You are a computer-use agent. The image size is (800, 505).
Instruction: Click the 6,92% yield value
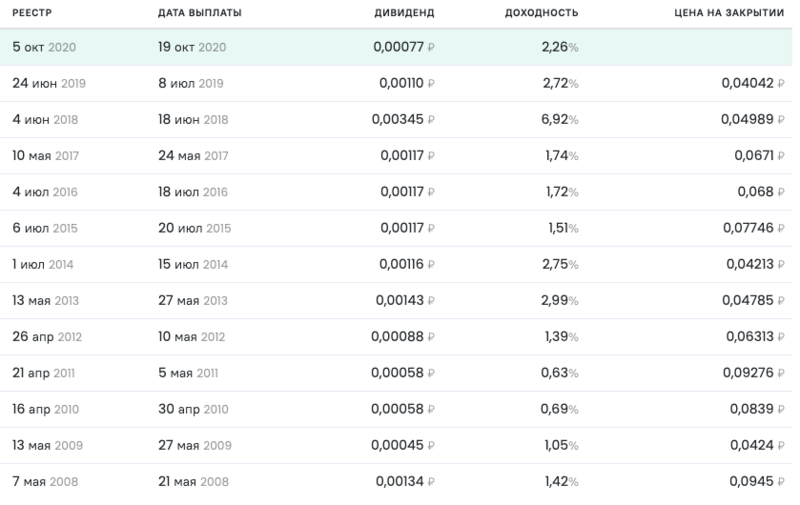coord(560,119)
